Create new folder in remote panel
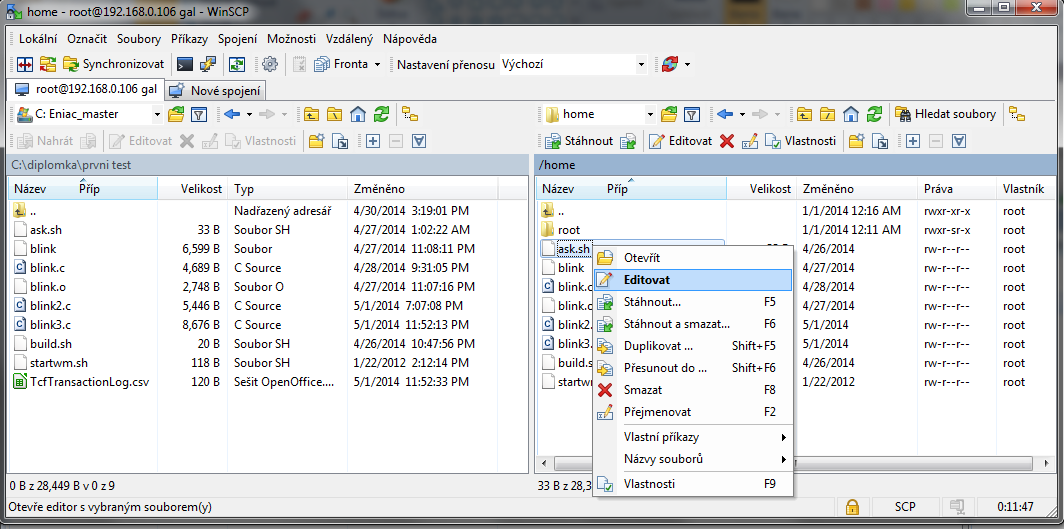 pyautogui.click(x=857, y=141)
